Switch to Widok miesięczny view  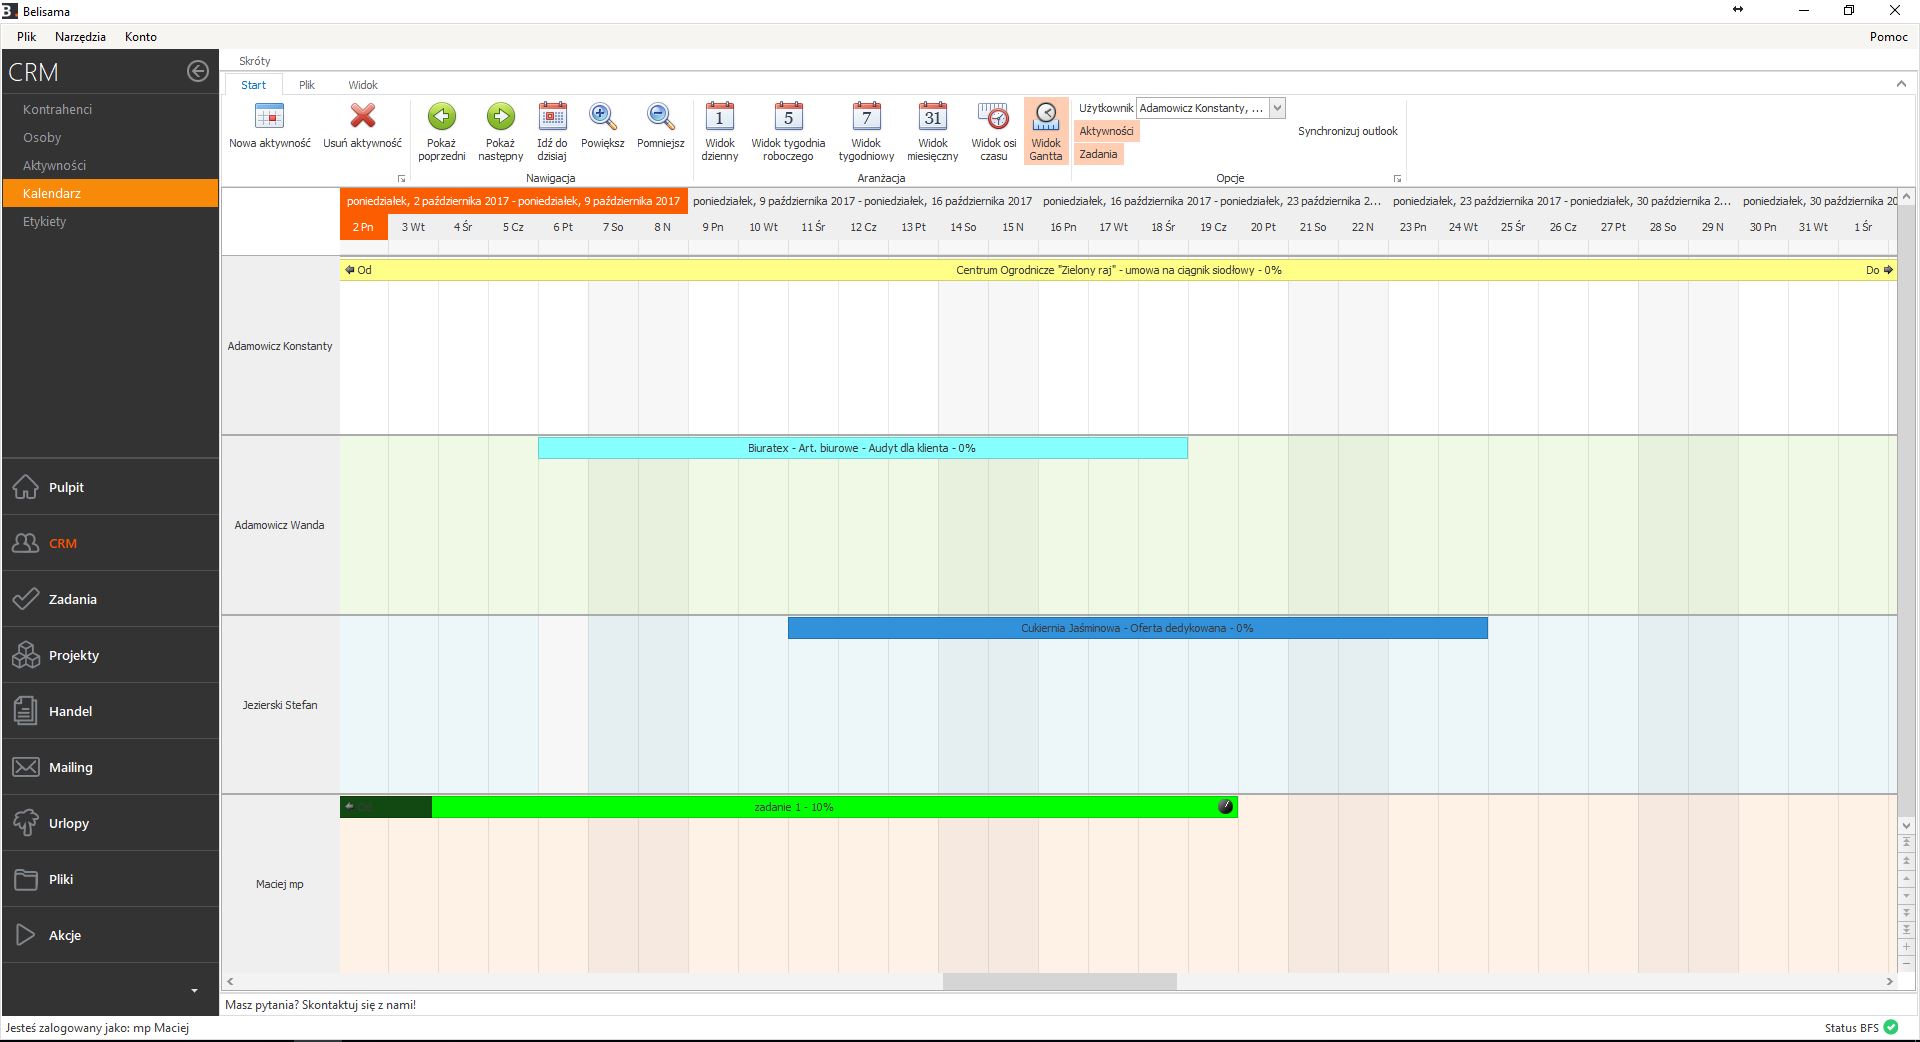(932, 117)
